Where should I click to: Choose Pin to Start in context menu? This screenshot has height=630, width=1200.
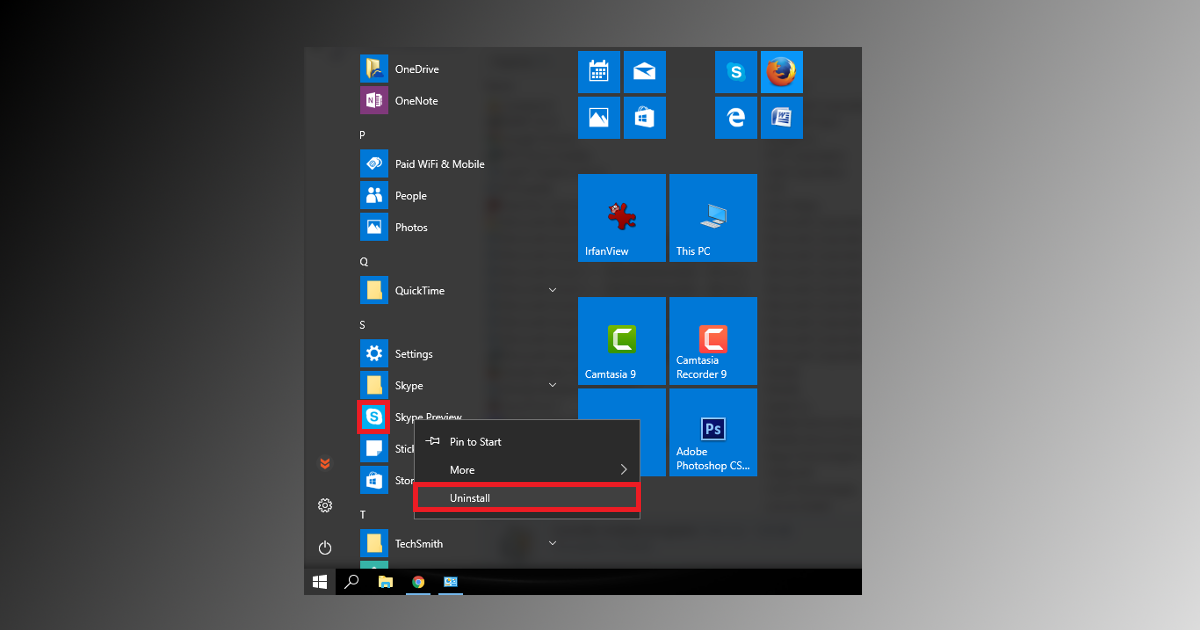click(527, 442)
